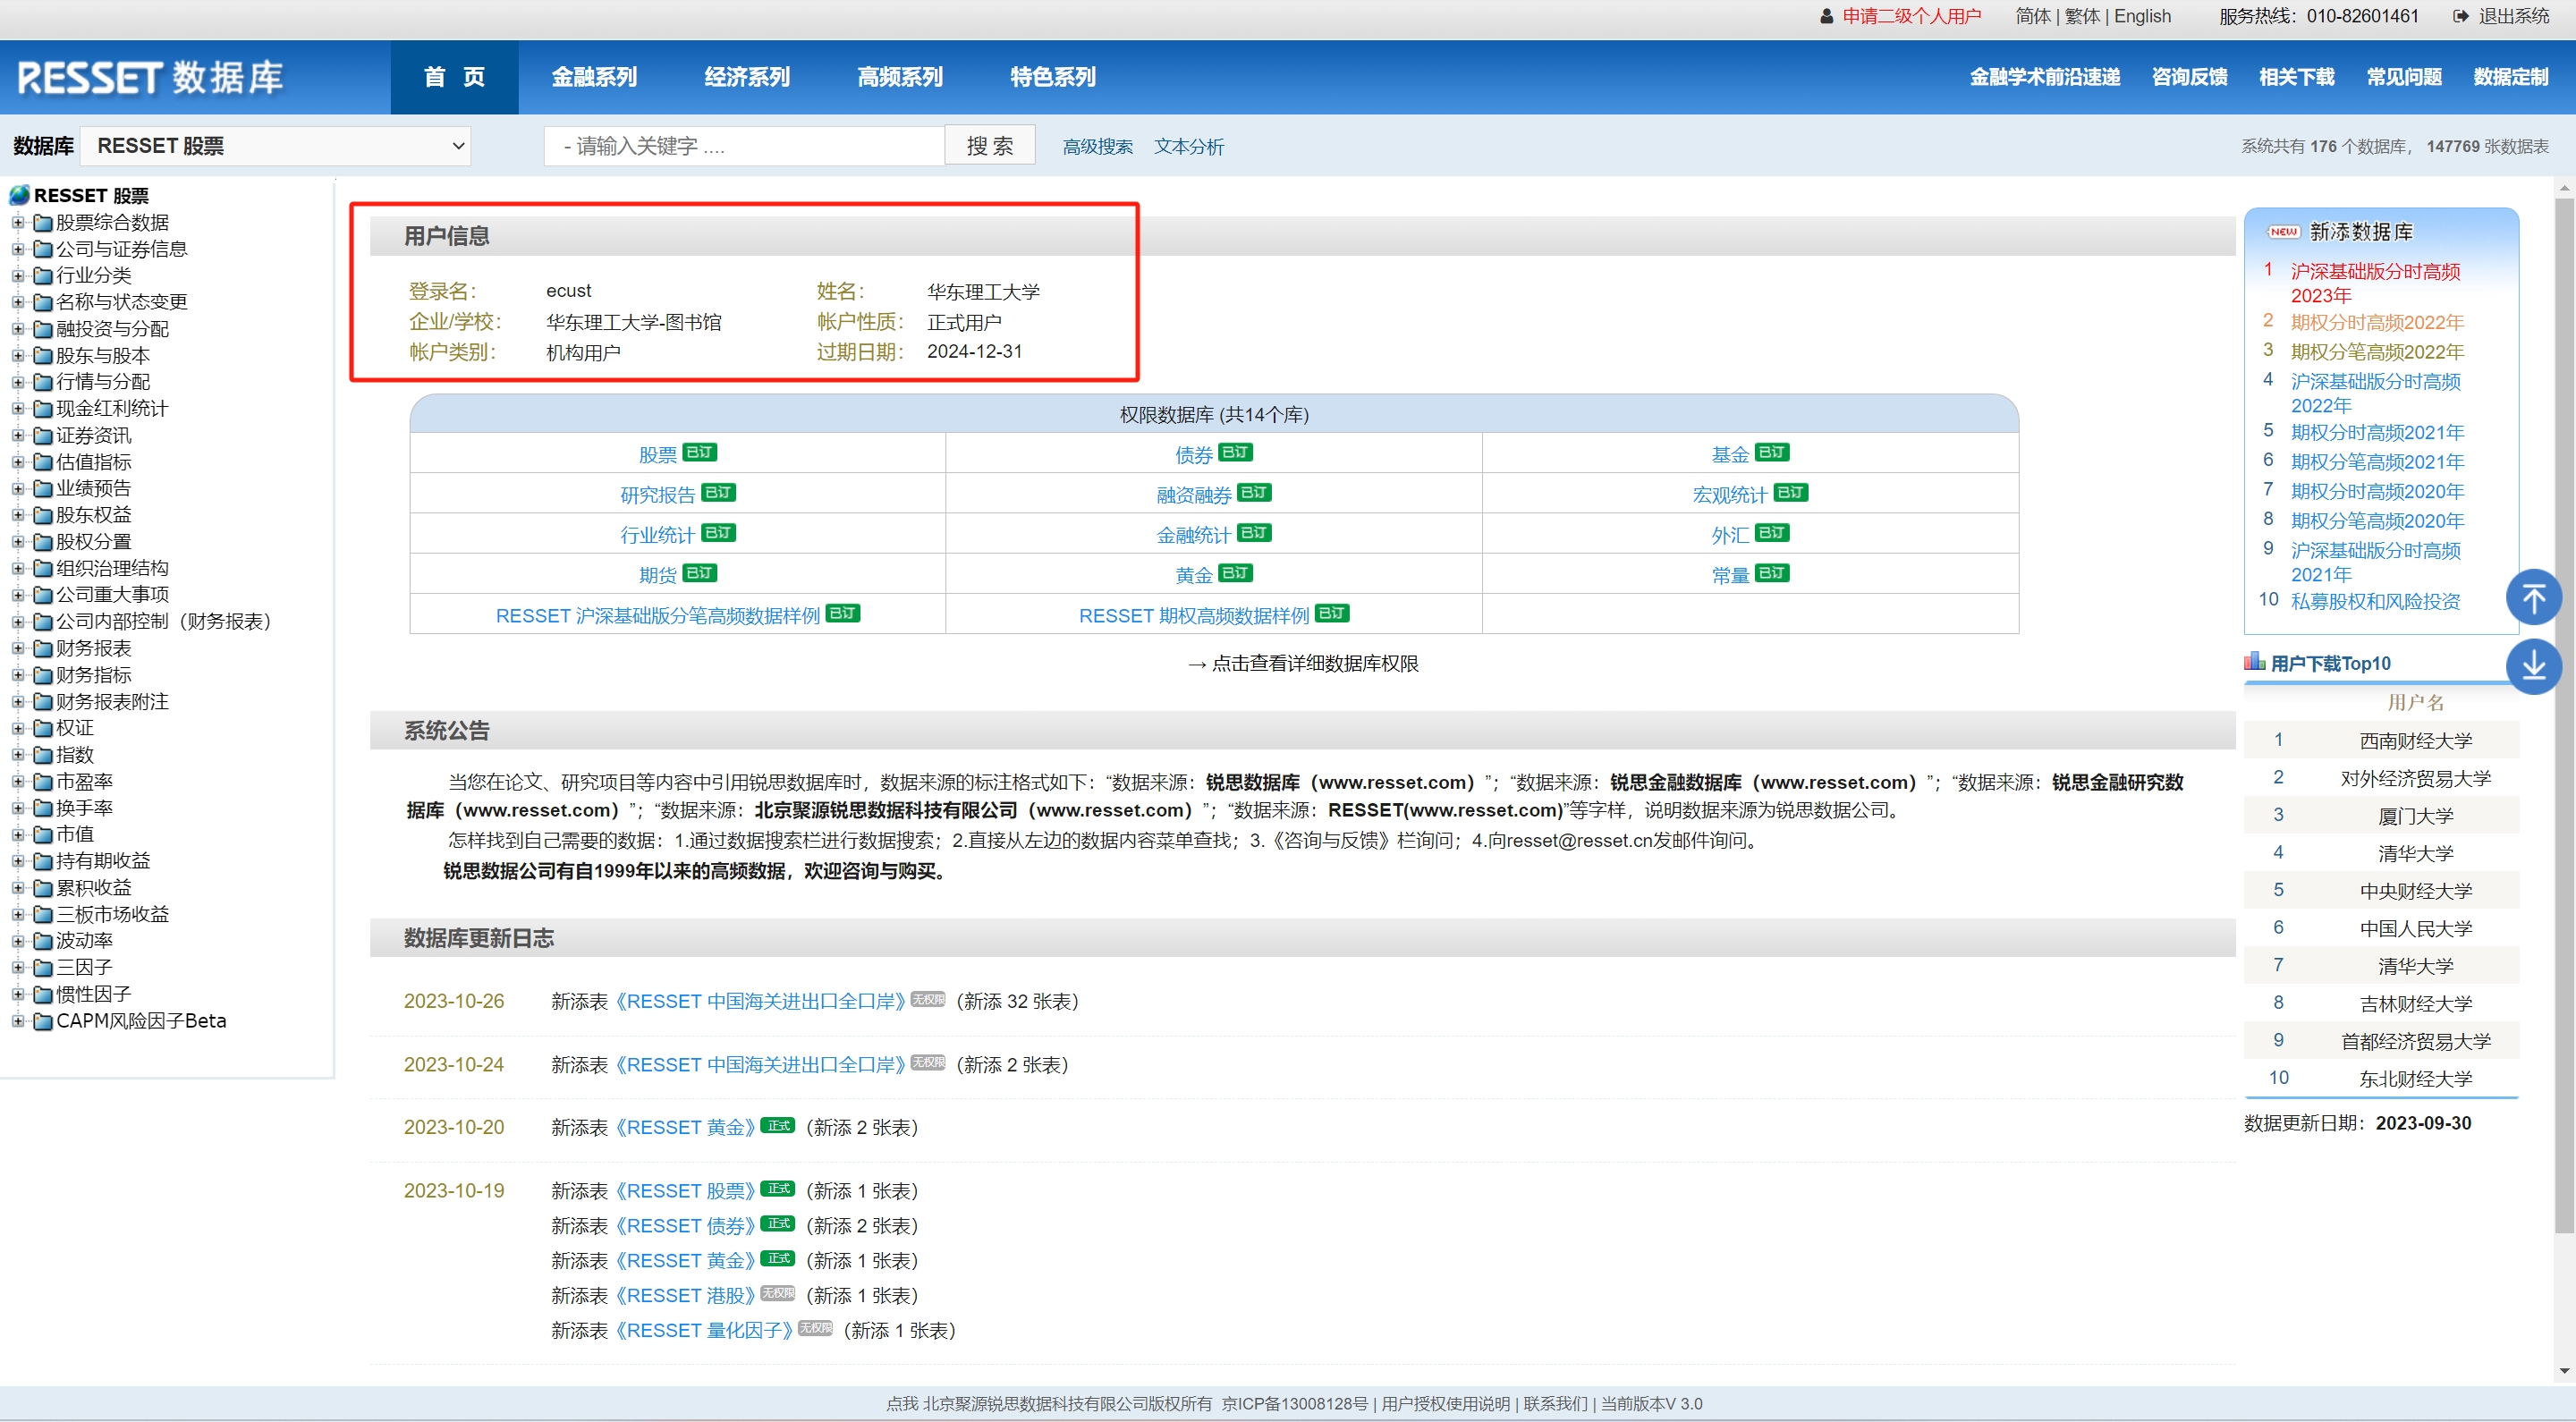The width and height of the screenshot is (2576, 1422).
Task: Click 点击查看详细数据库权限 link
Action: (x=1314, y=664)
